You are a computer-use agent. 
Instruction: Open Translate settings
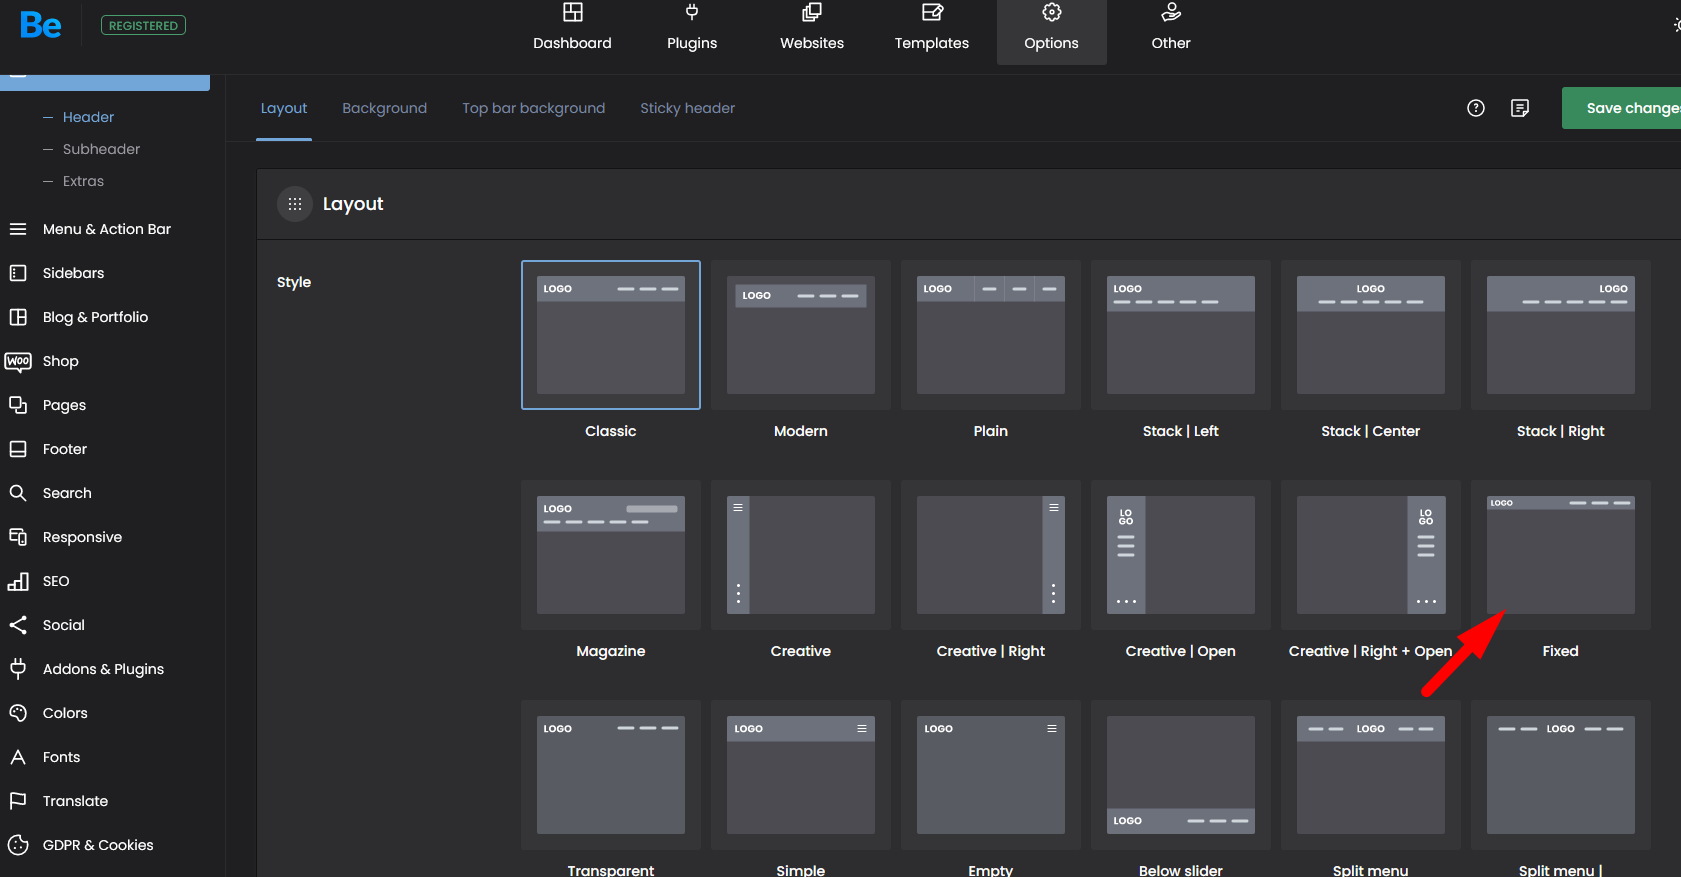75,801
